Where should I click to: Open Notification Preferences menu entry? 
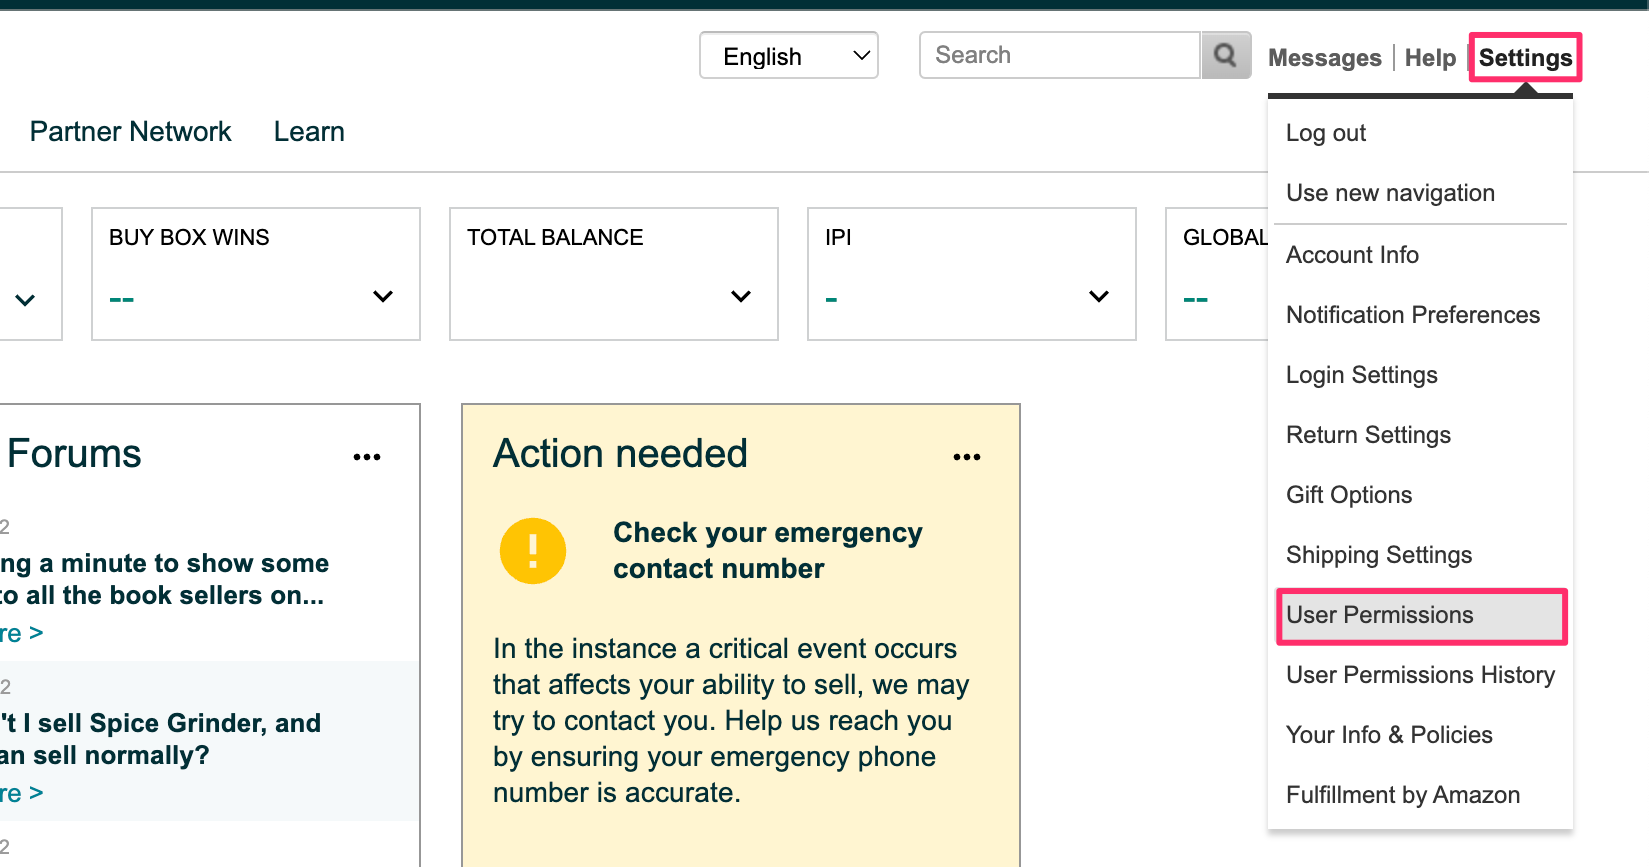point(1412,315)
